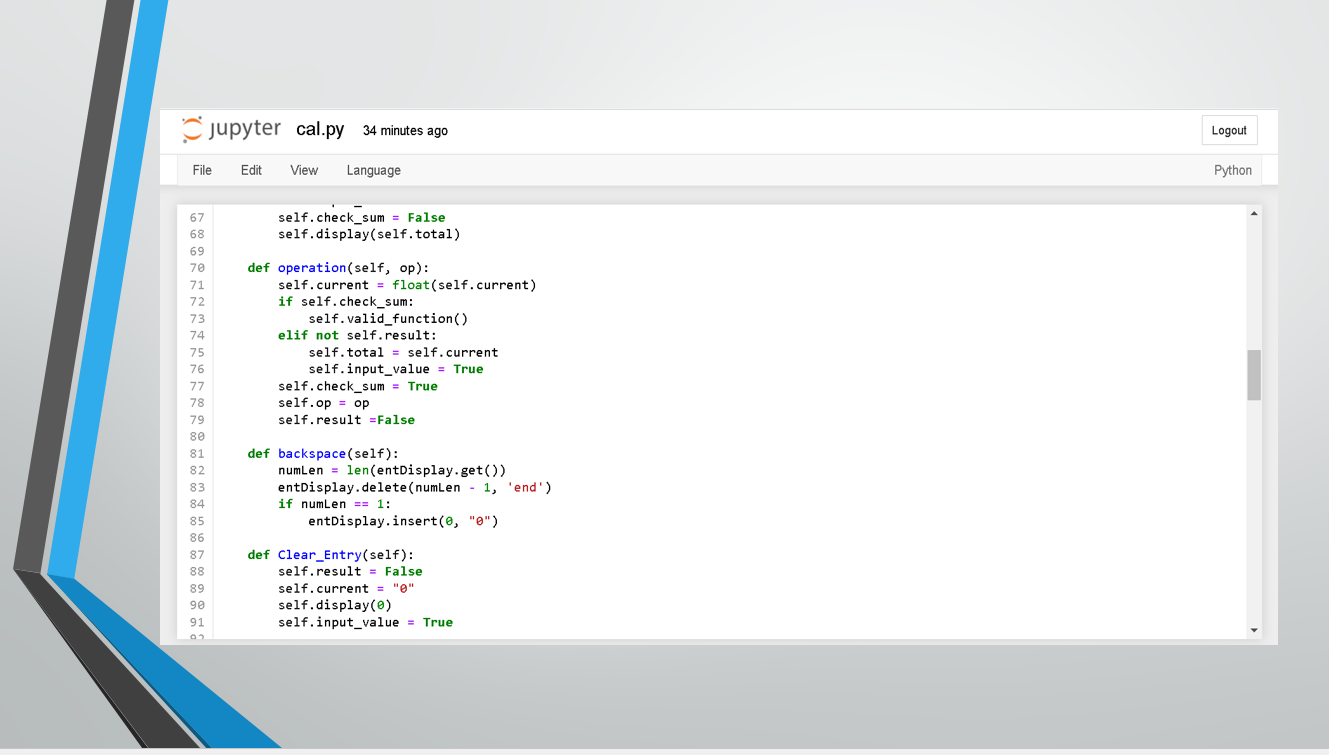Click on 'self.total = self.current' line
This screenshot has width=1329, height=755.
point(403,352)
